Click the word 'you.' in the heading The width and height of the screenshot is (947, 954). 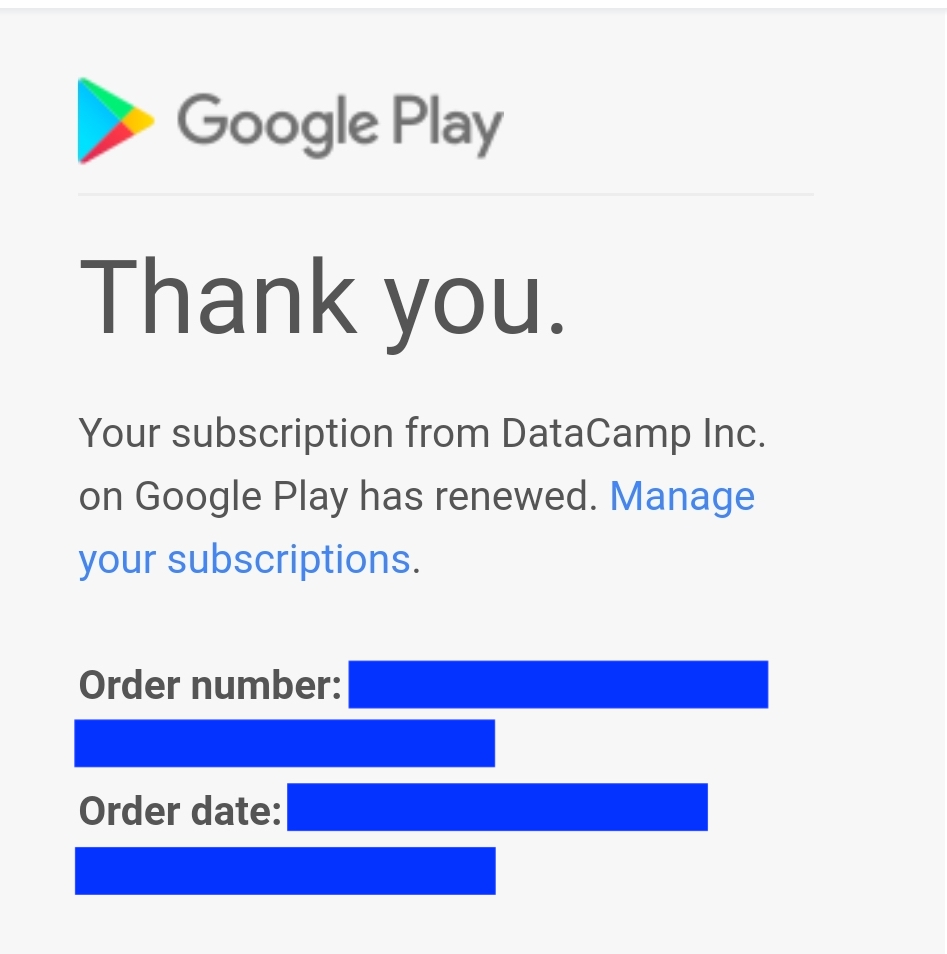coord(477,302)
